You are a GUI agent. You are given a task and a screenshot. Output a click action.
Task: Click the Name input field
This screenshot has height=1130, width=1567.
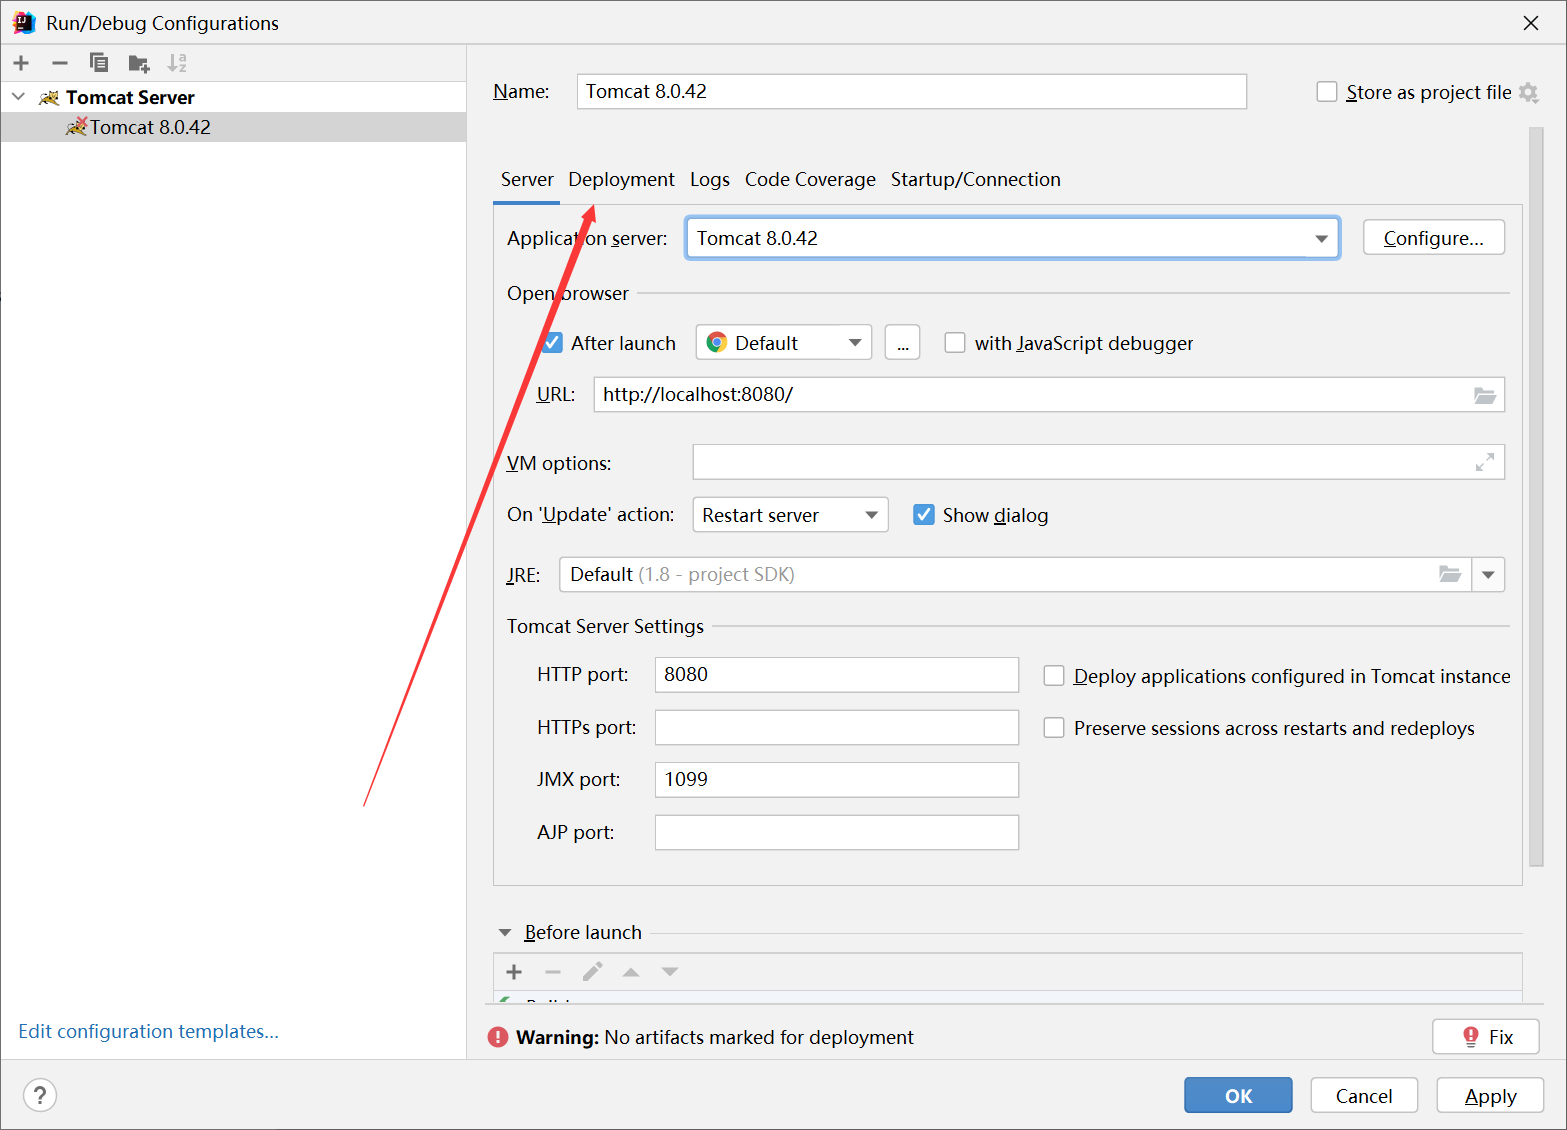pyautogui.click(x=912, y=91)
